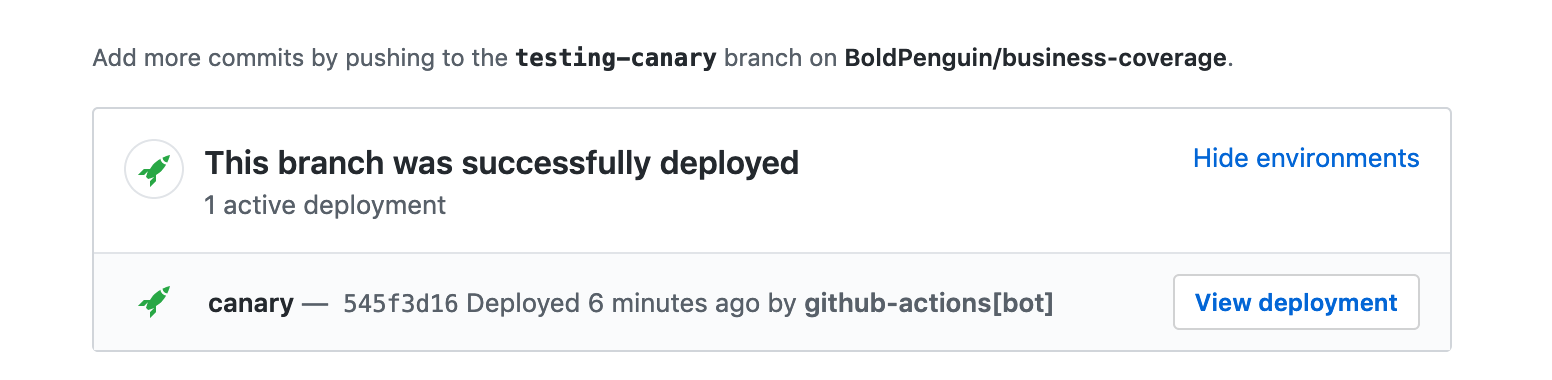1552x380 pixels.
Task: Click the dash separator after canary
Action: click(x=315, y=303)
